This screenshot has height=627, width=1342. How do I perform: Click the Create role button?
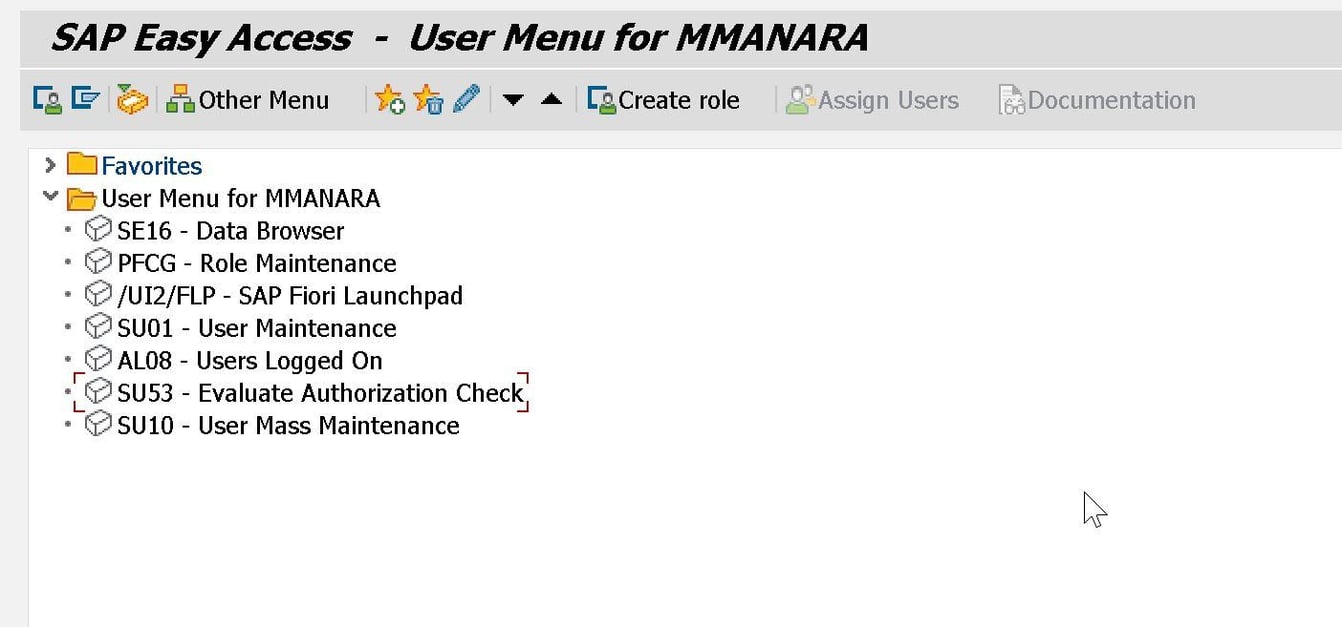(664, 100)
